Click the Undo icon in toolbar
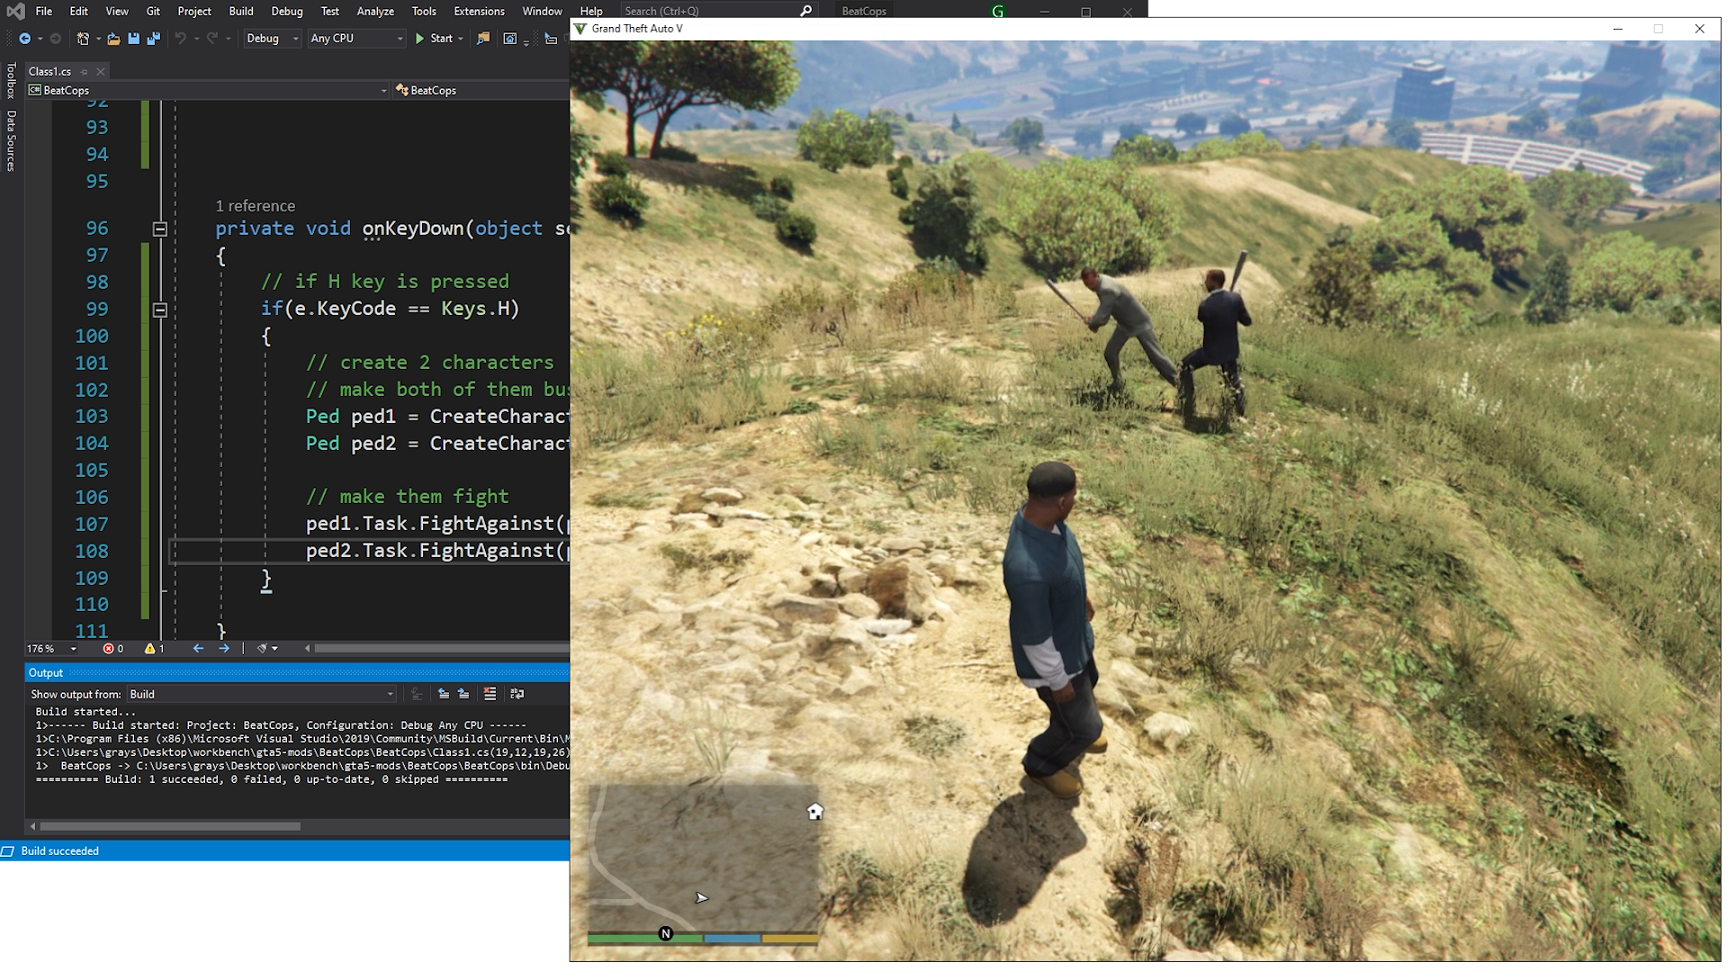This screenshot has height=972, width=1728. pos(180,39)
